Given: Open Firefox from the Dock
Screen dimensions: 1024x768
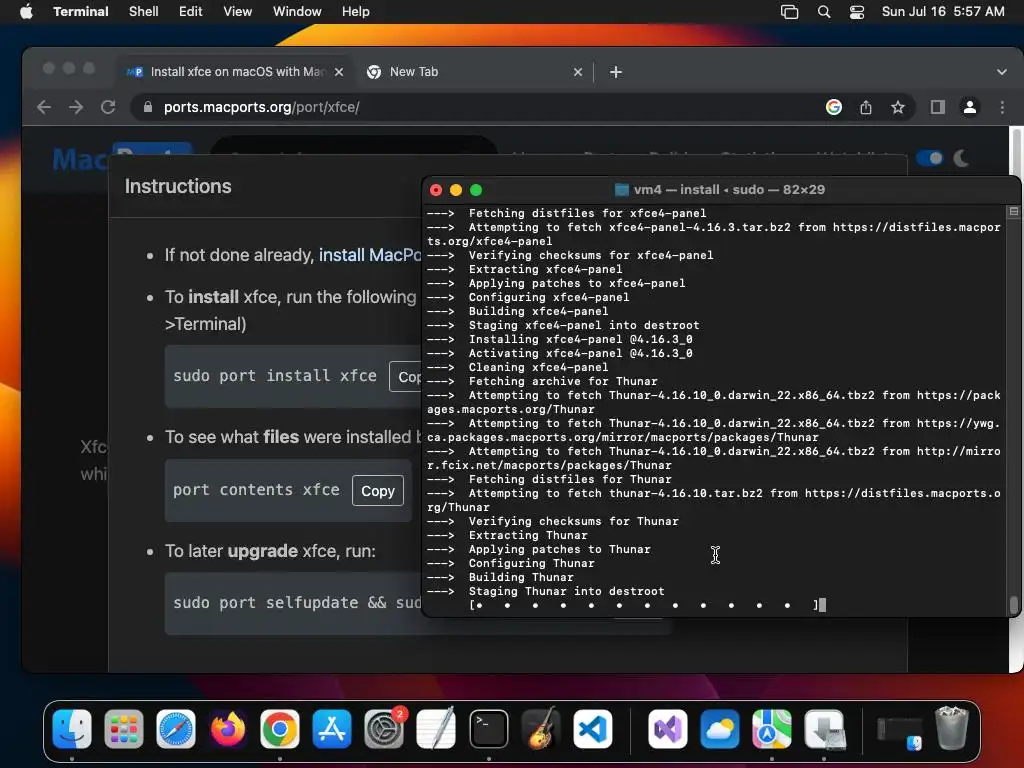Looking at the screenshot, I should coord(228,729).
